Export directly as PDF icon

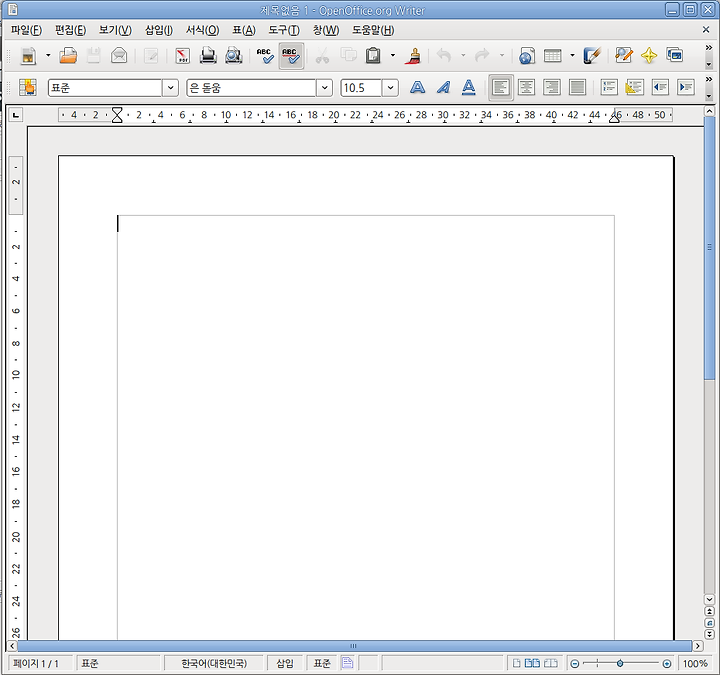183,56
